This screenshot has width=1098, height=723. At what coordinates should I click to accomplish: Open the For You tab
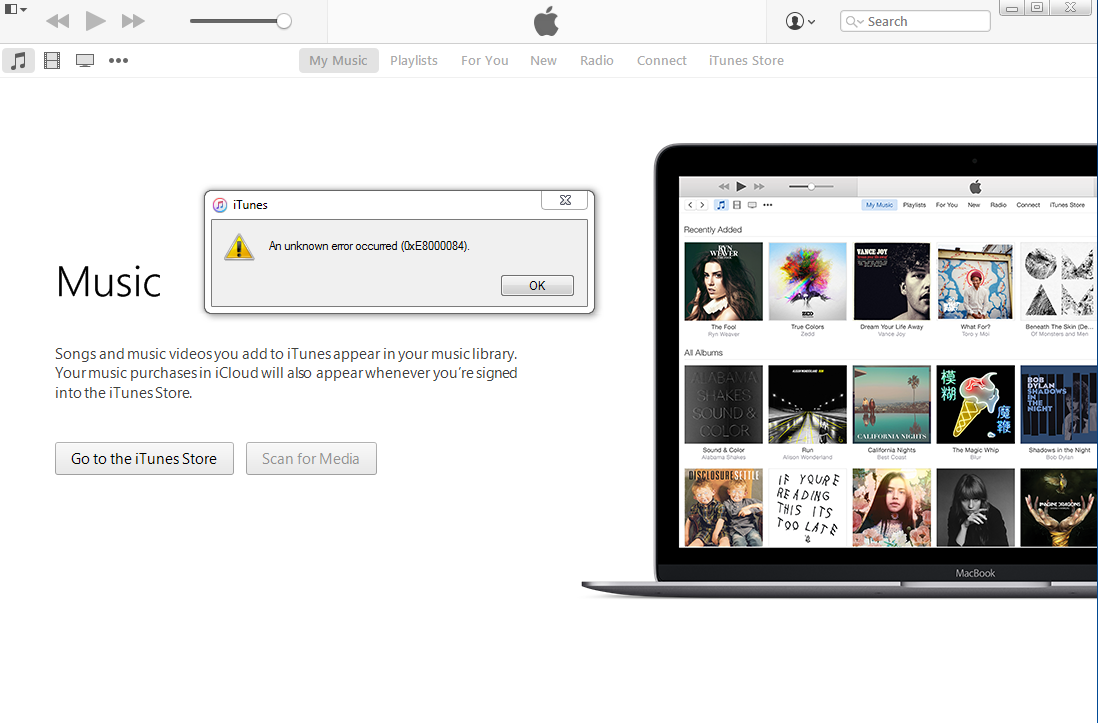(x=485, y=60)
